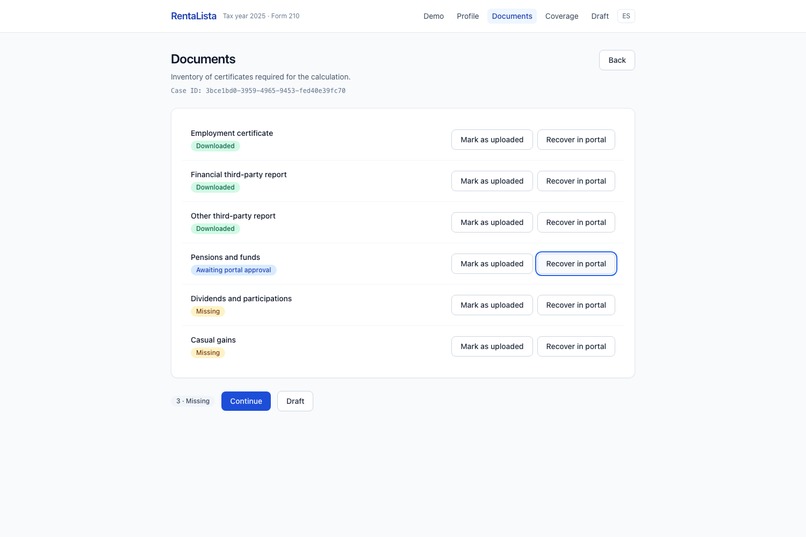This screenshot has width=806, height=537.
Task: Click the Financial third-party report title
Action: pos(239,175)
